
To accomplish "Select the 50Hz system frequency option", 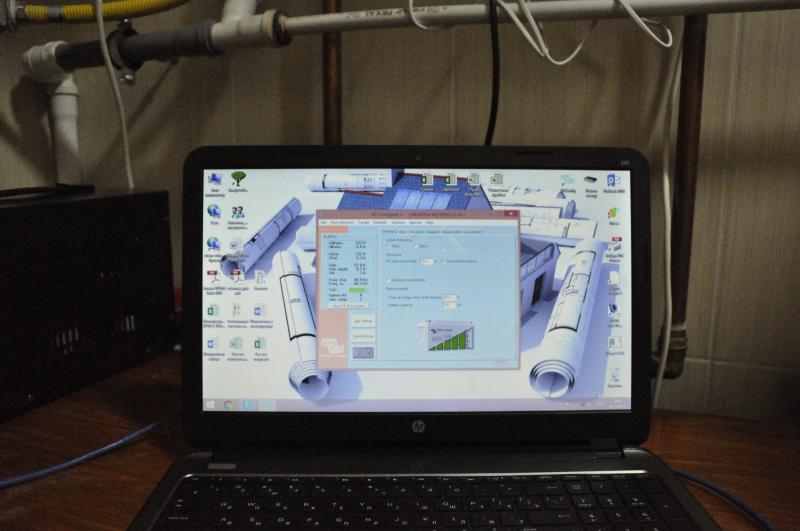I will click(x=390, y=246).
